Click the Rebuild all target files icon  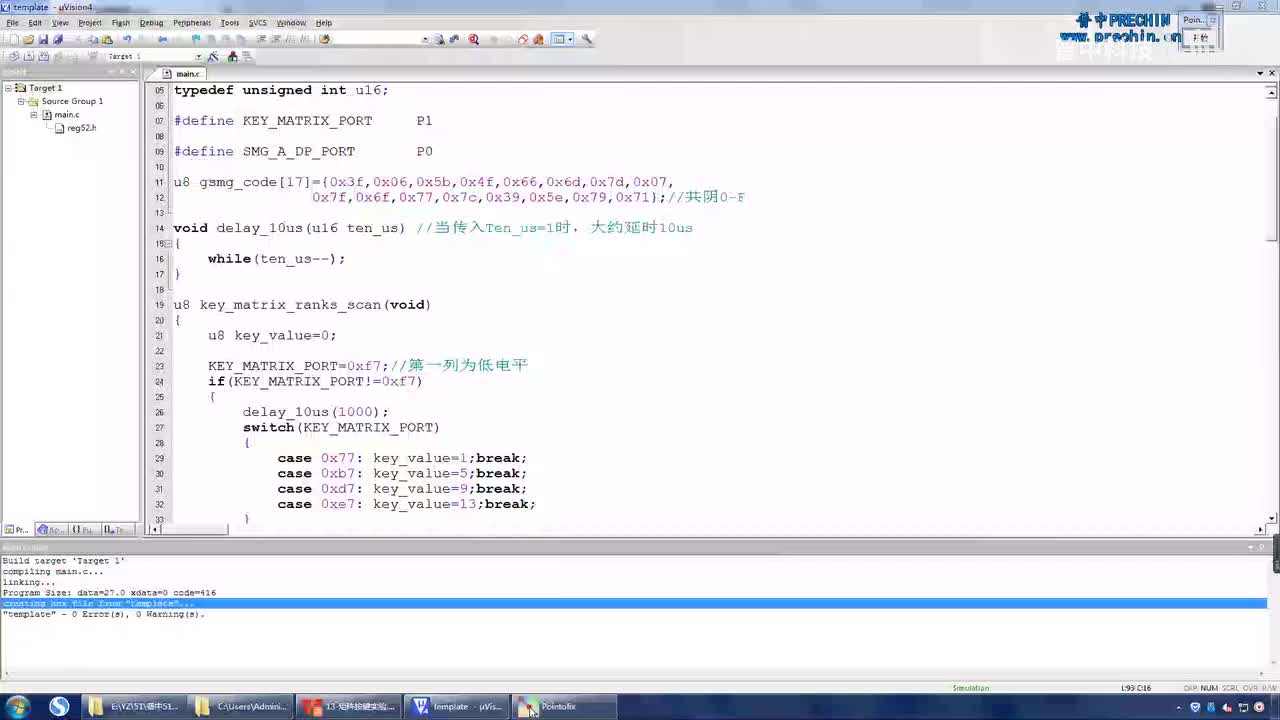point(44,56)
